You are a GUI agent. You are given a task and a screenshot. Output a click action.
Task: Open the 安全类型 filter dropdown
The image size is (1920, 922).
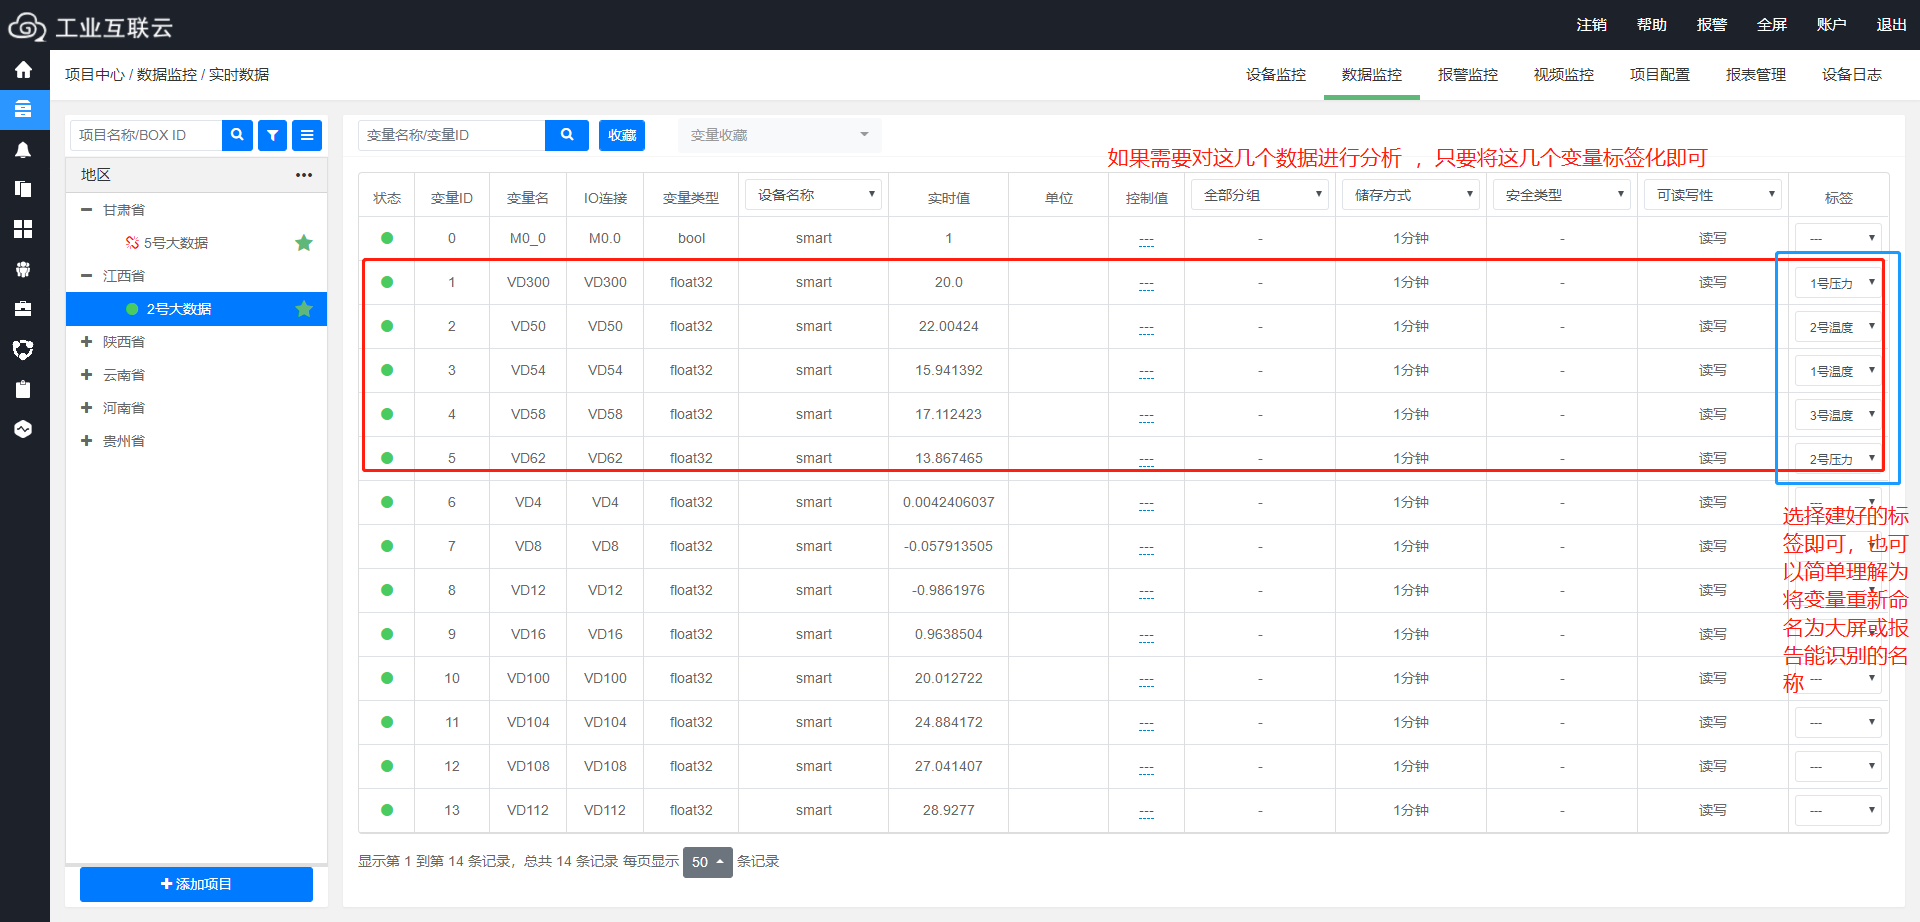click(1562, 195)
